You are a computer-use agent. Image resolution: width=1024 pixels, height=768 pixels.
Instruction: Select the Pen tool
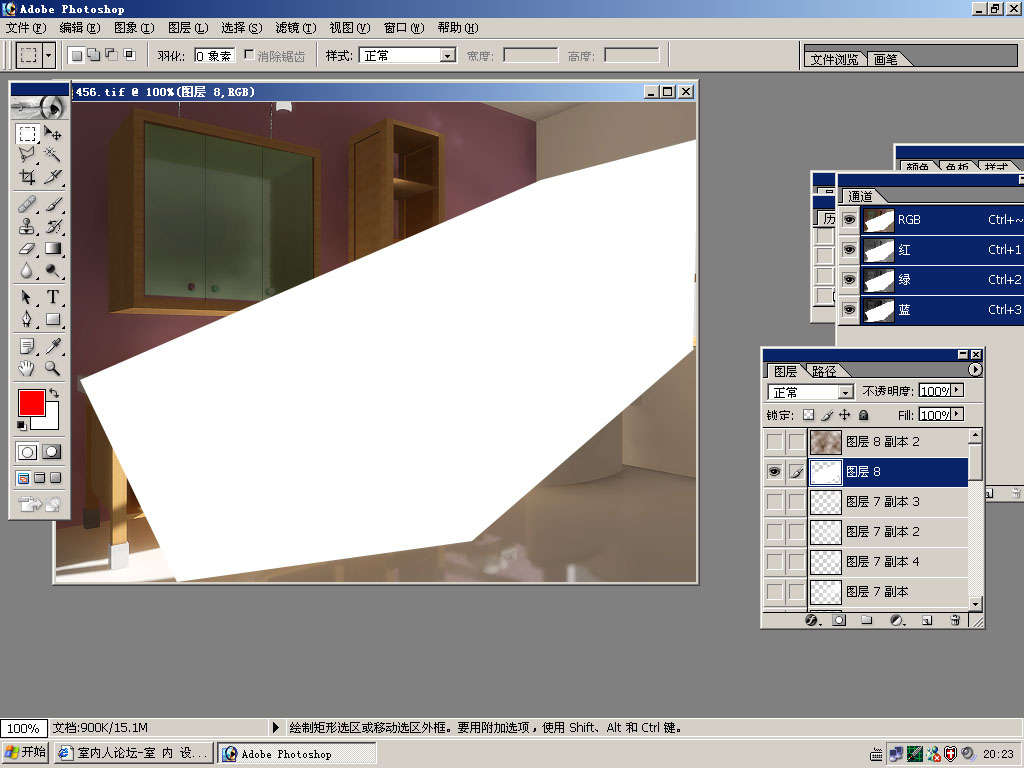click(x=27, y=319)
